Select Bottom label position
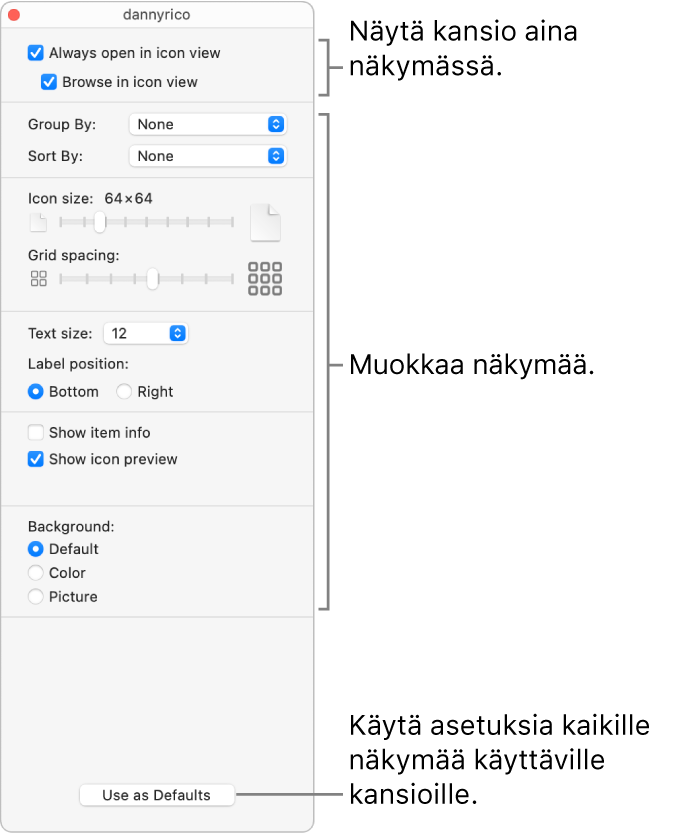Screen dimensions: 673x835 pos(36,392)
